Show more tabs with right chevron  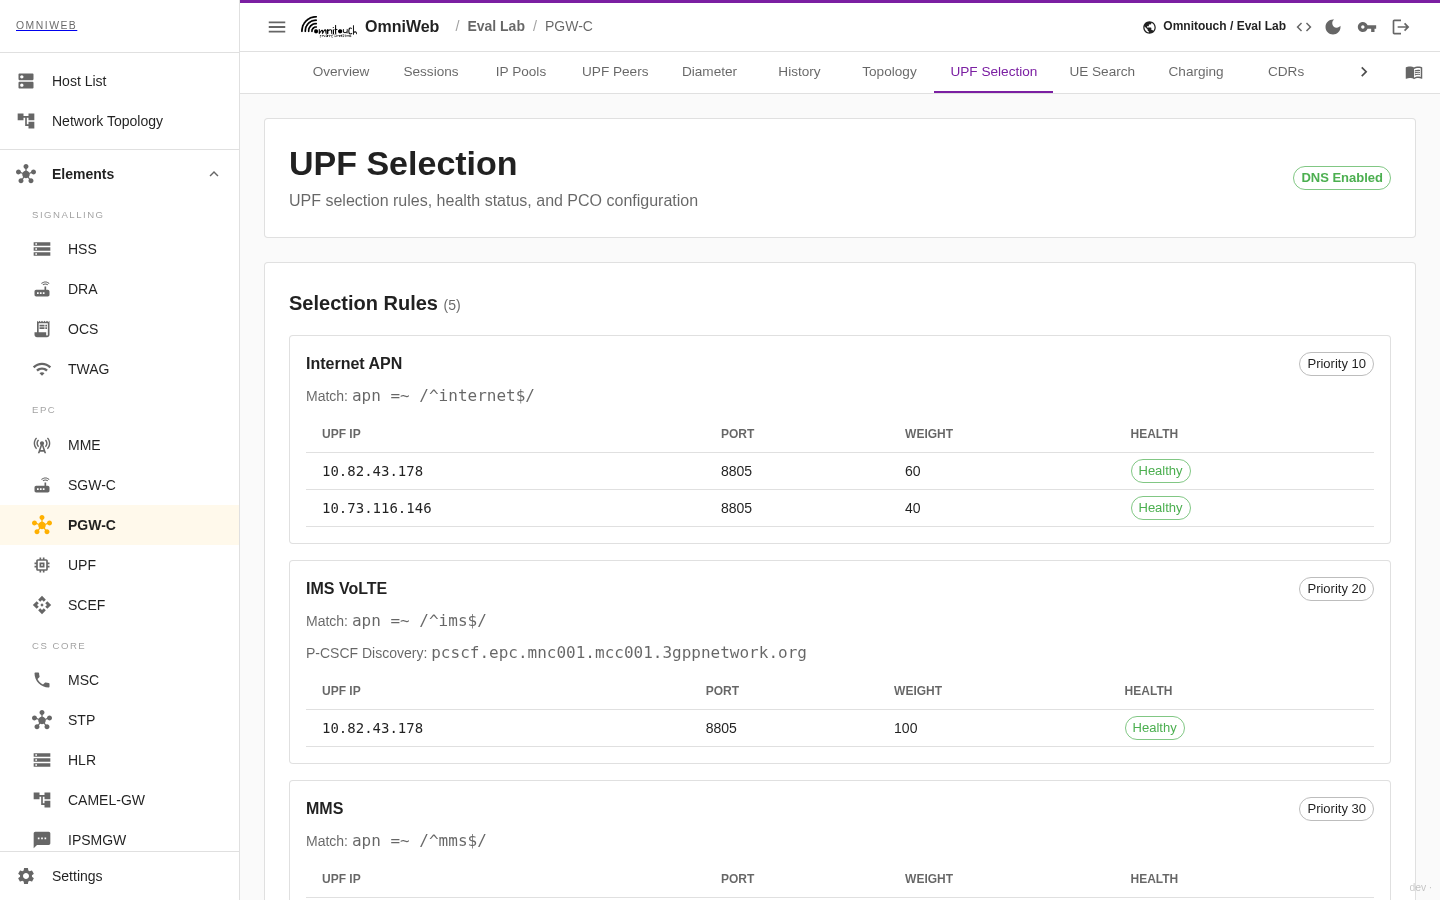click(x=1364, y=72)
